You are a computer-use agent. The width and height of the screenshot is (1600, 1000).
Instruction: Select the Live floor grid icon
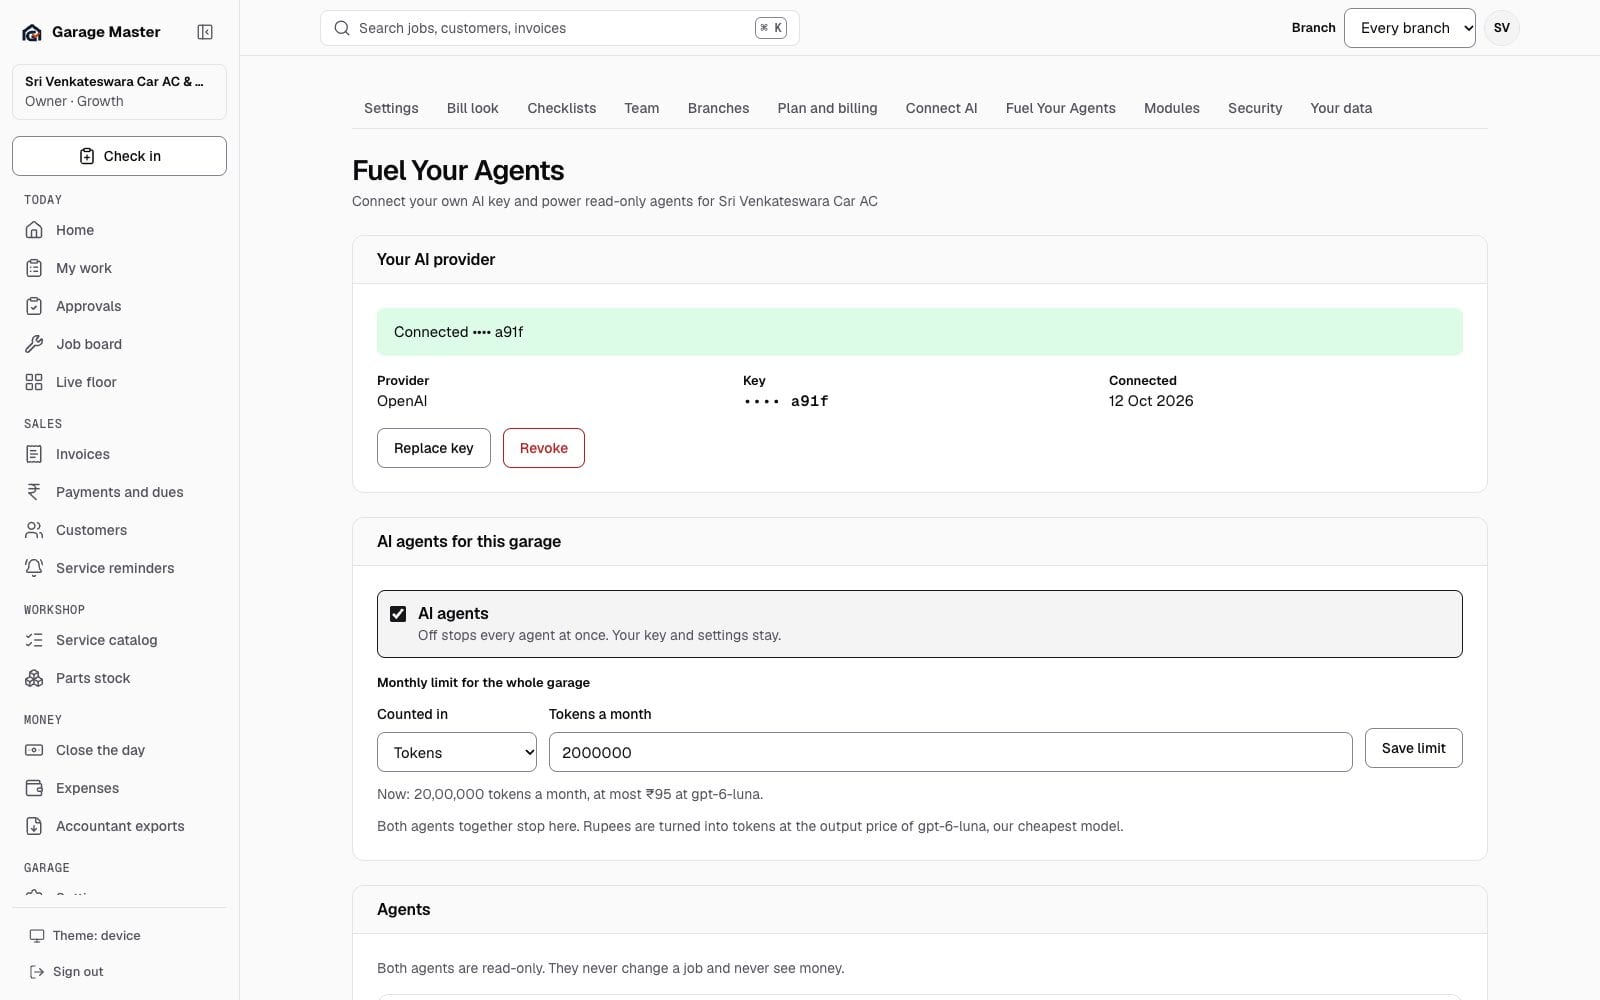[34, 382]
